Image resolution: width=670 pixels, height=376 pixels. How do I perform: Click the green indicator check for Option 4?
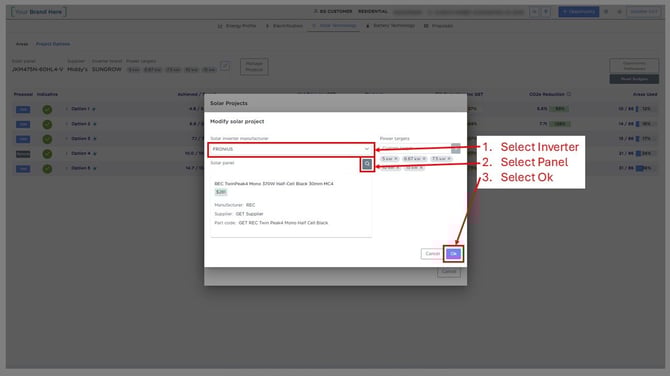coord(47,154)
